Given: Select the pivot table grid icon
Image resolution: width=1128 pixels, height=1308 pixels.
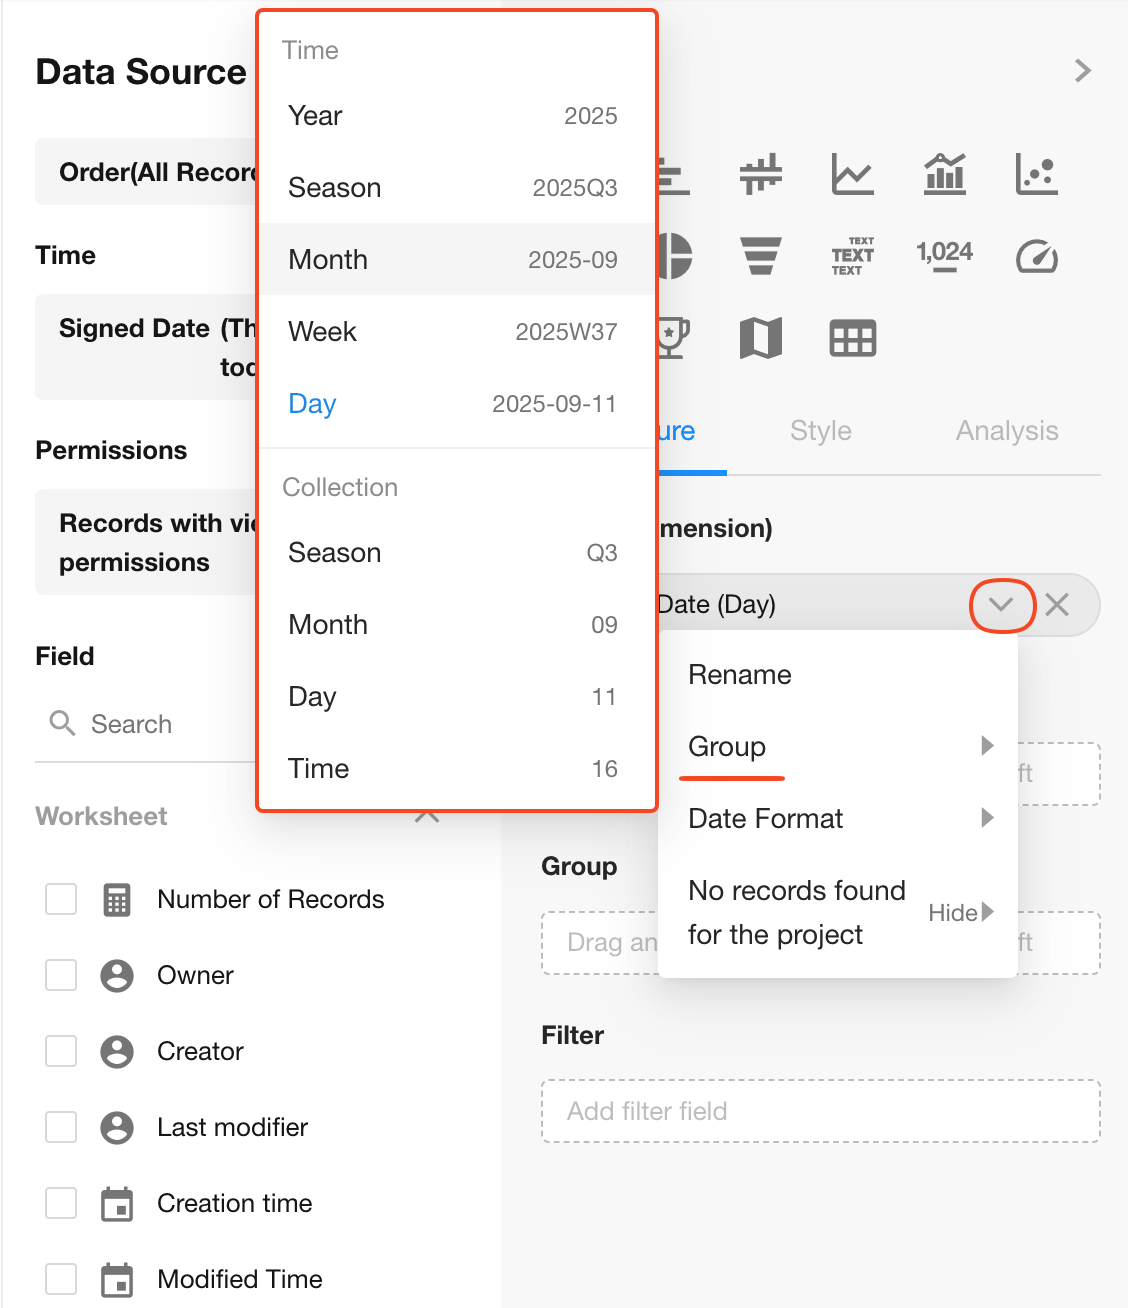Looking at the screenshot, I should [x=852, y=338].
